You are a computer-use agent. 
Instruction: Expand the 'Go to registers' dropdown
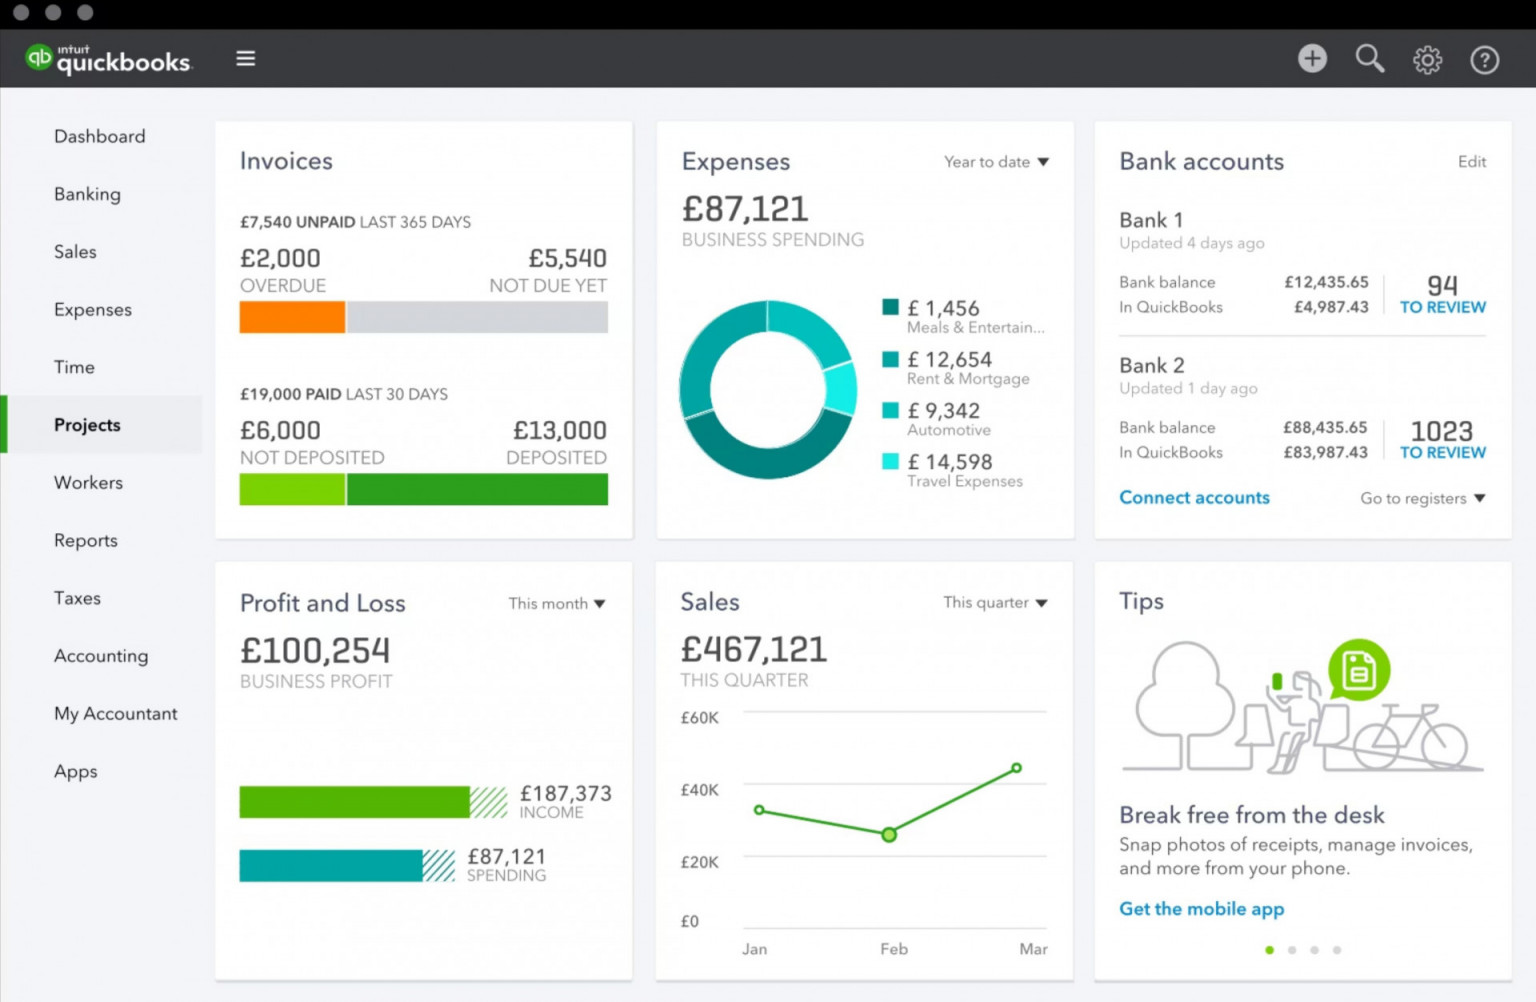[1421, 498]
